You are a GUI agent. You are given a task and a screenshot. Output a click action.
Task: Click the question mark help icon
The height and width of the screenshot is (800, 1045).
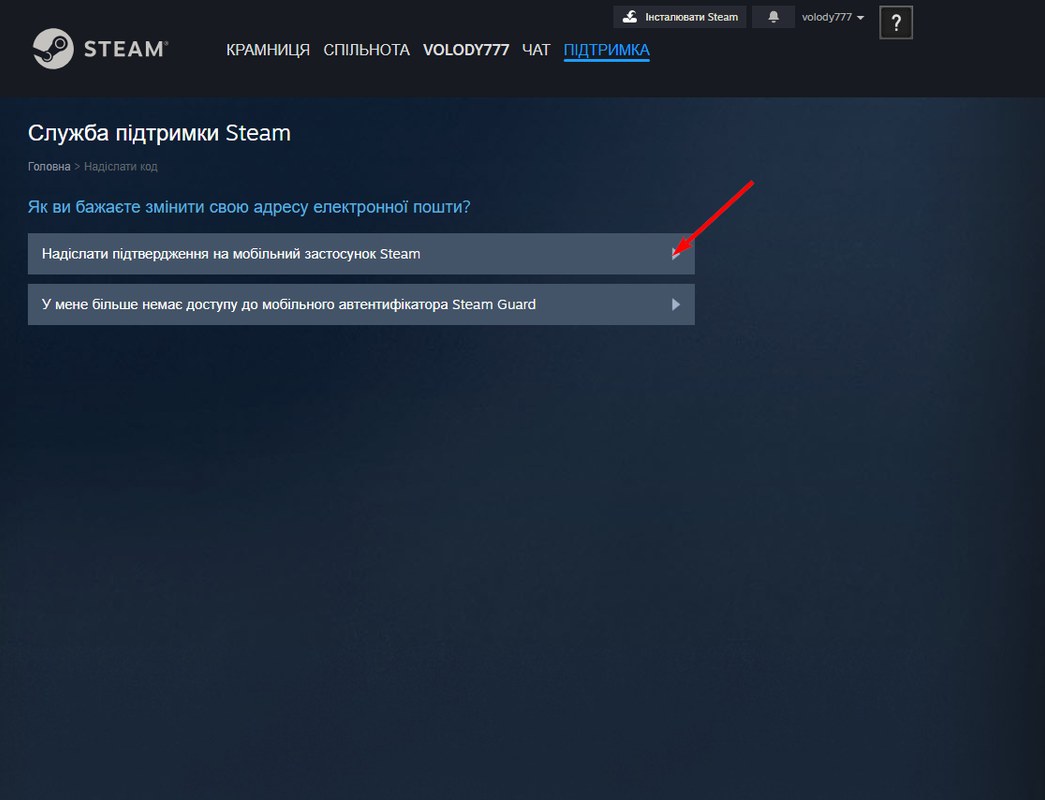(896, 23)
